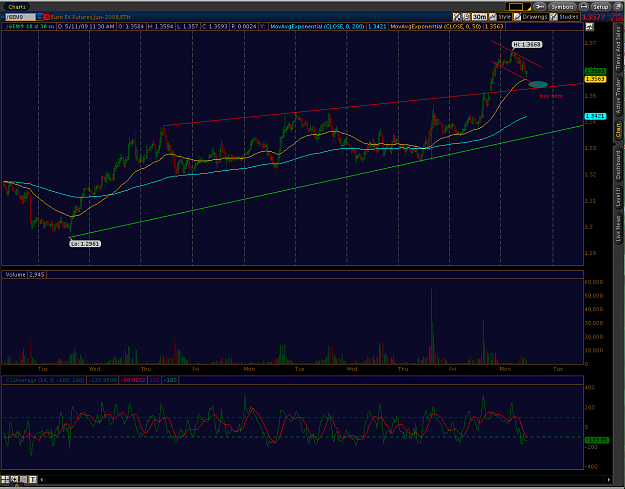Open the Active Trader side tab
This screenshot has width=625, height=489.
619,97
